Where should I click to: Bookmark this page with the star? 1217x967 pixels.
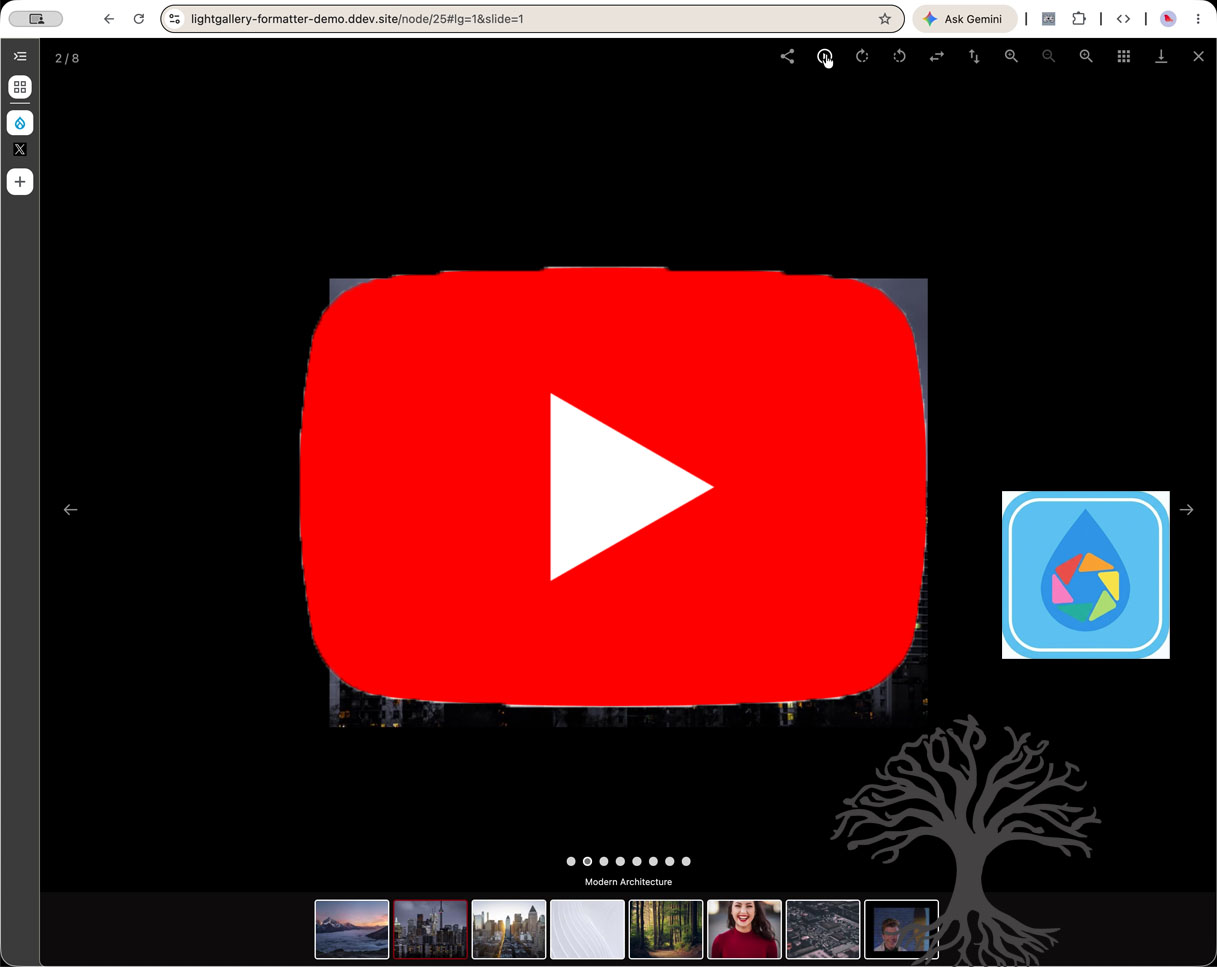885,19
